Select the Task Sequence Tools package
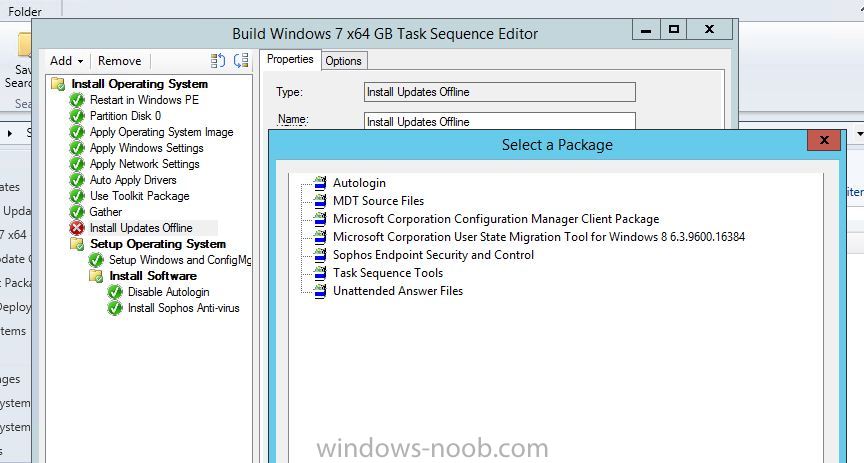Image resolution: width=864 pixels, height=463 pixels. point(388,273)
